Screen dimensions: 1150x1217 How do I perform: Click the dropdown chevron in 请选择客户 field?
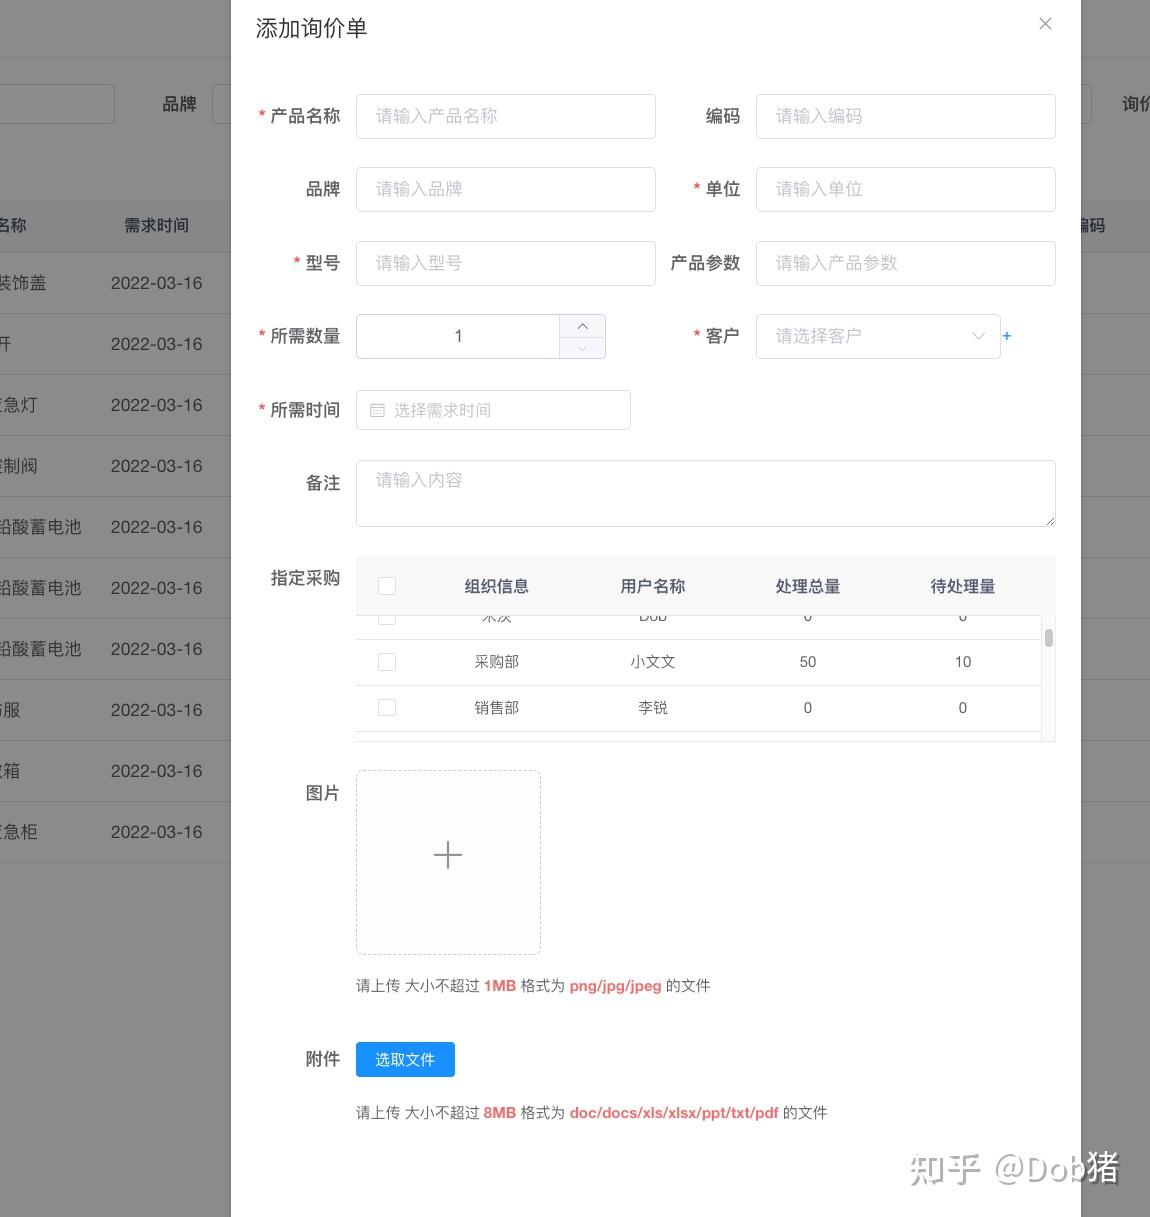(978, 336)
